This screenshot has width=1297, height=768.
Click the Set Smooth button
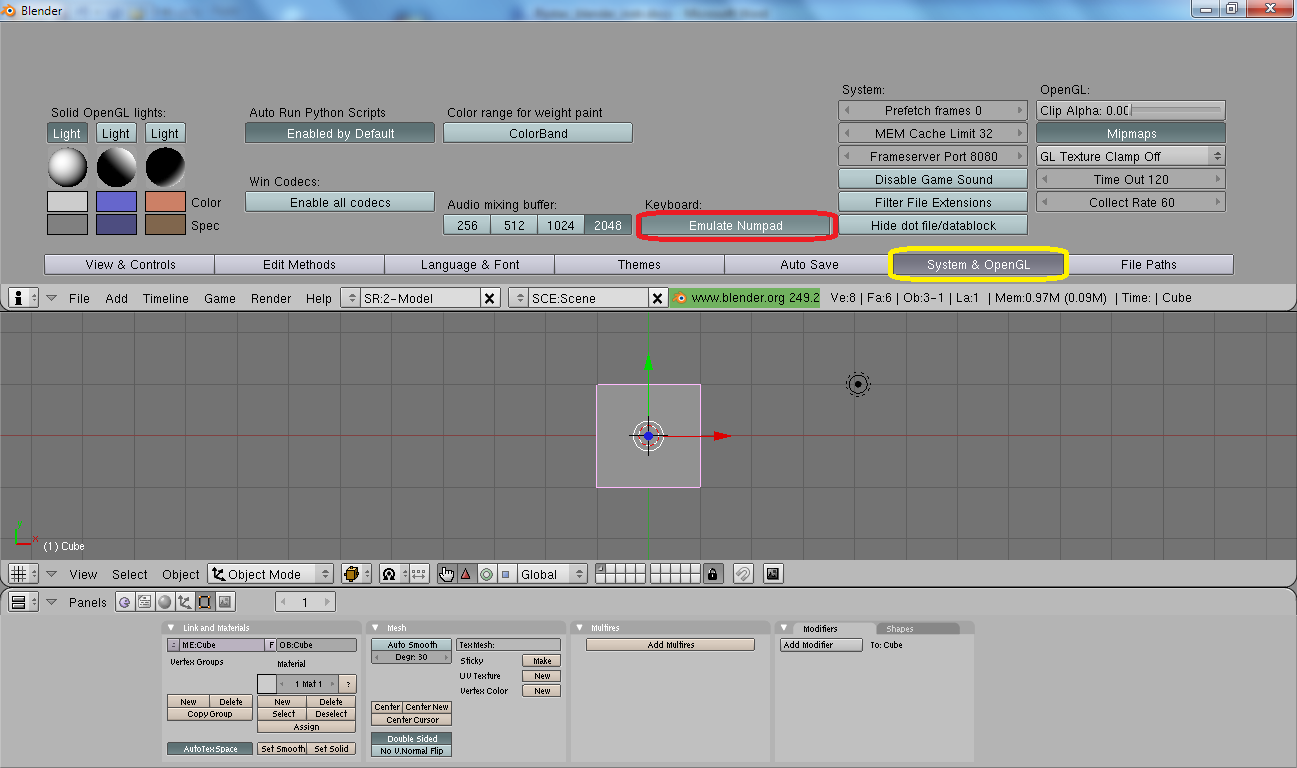pos(283,749)
